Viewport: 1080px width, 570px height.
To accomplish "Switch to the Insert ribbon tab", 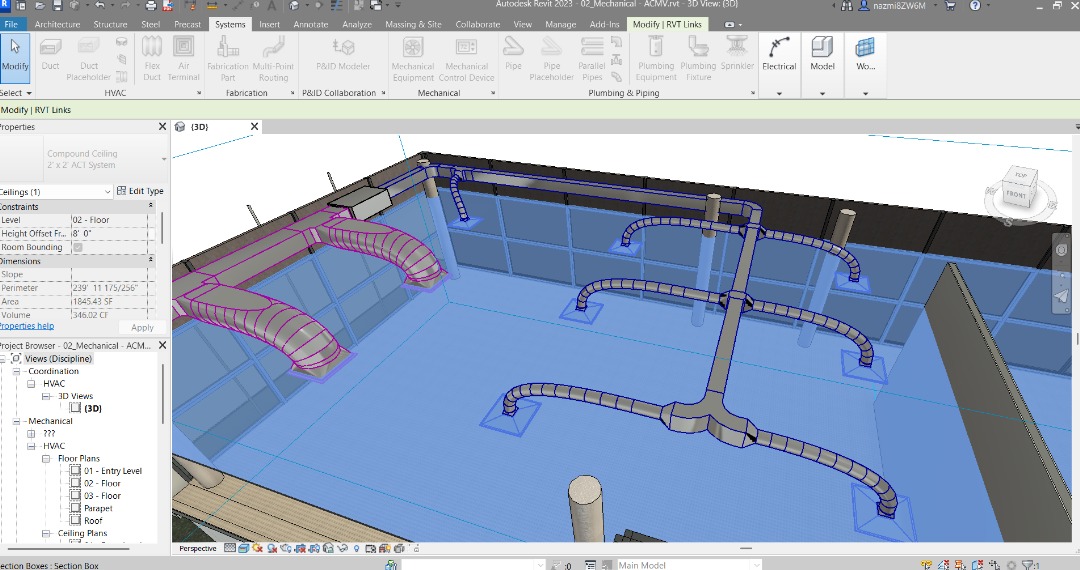I will click(x=269, y=24).
